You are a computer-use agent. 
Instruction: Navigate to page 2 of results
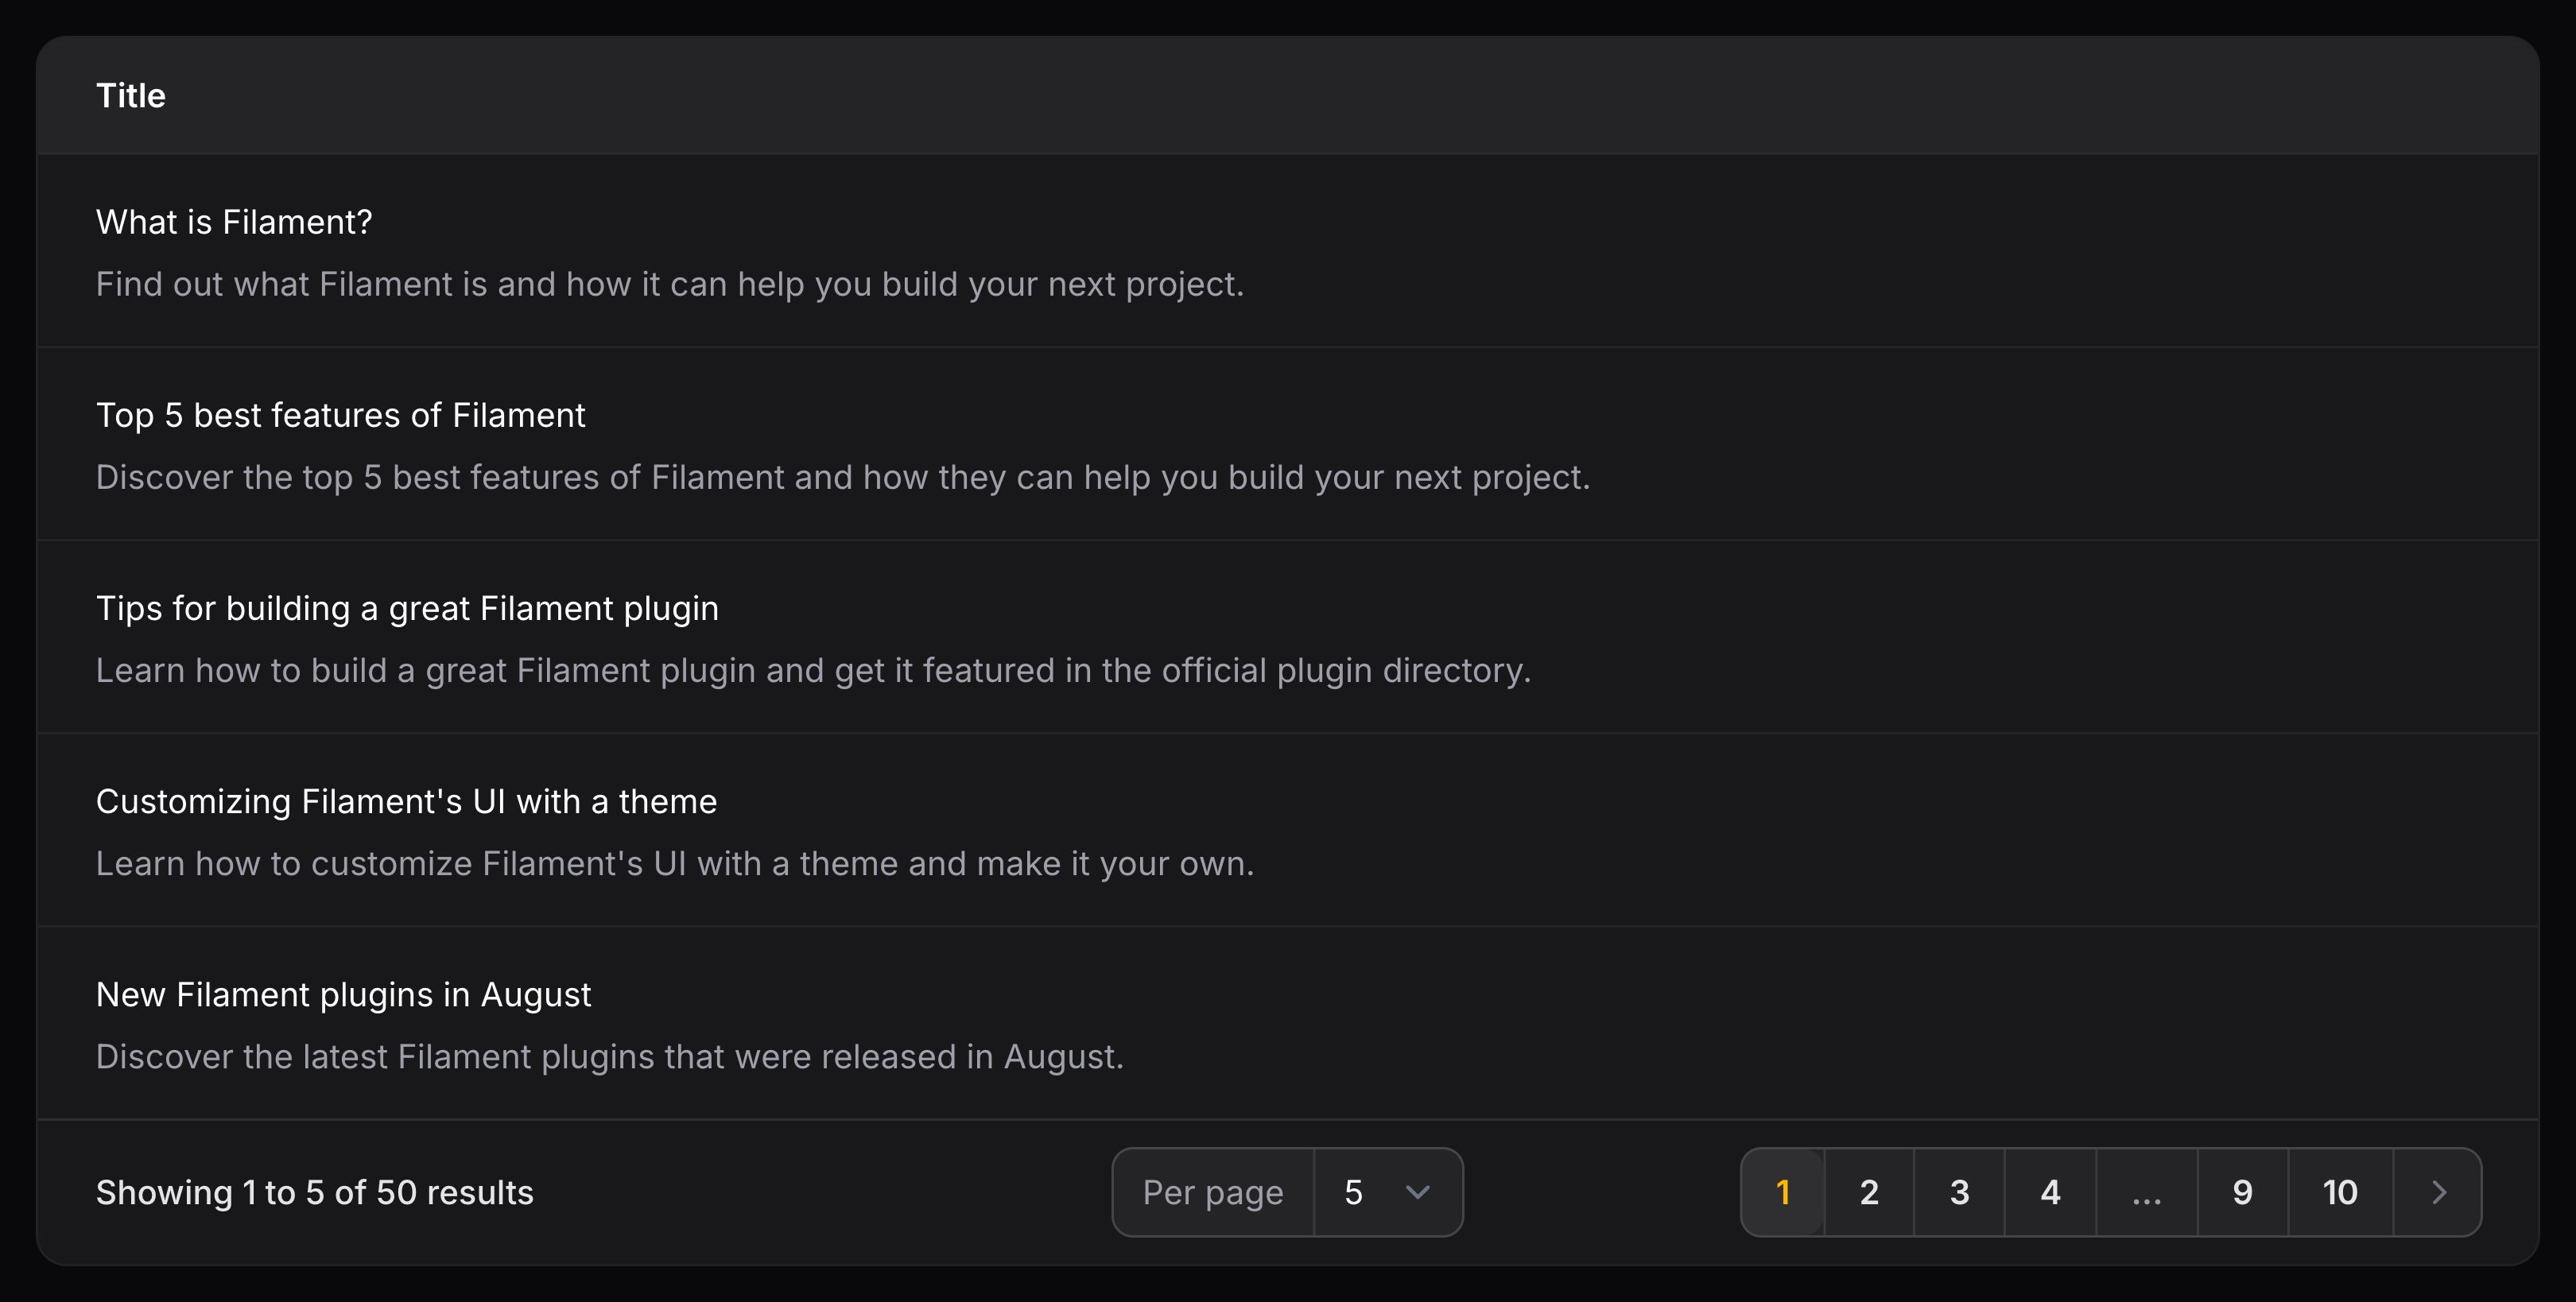pos(1868,1192)
